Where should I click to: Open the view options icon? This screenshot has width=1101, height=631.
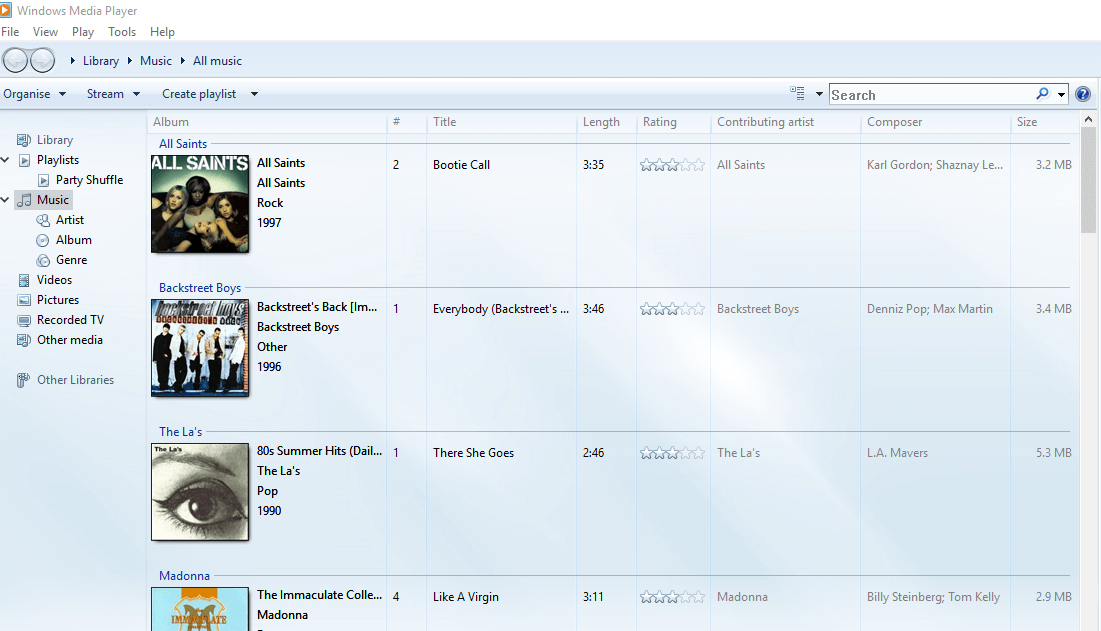coord(797,93)
